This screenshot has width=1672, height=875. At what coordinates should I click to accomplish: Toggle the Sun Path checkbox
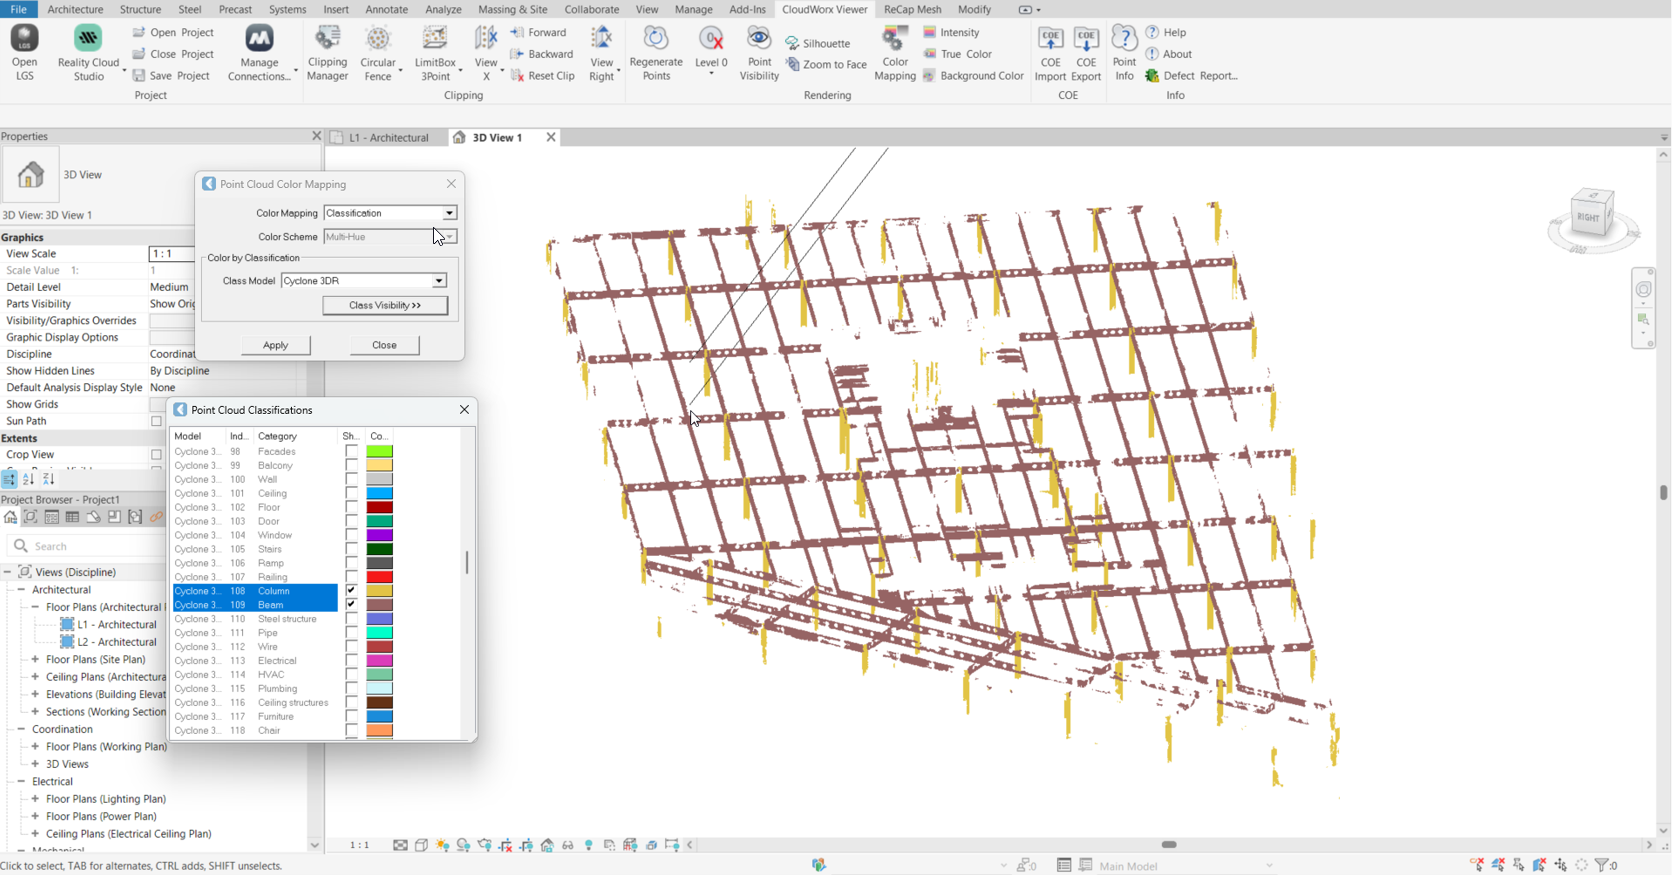pyautogui.click(x=156, y=421)
